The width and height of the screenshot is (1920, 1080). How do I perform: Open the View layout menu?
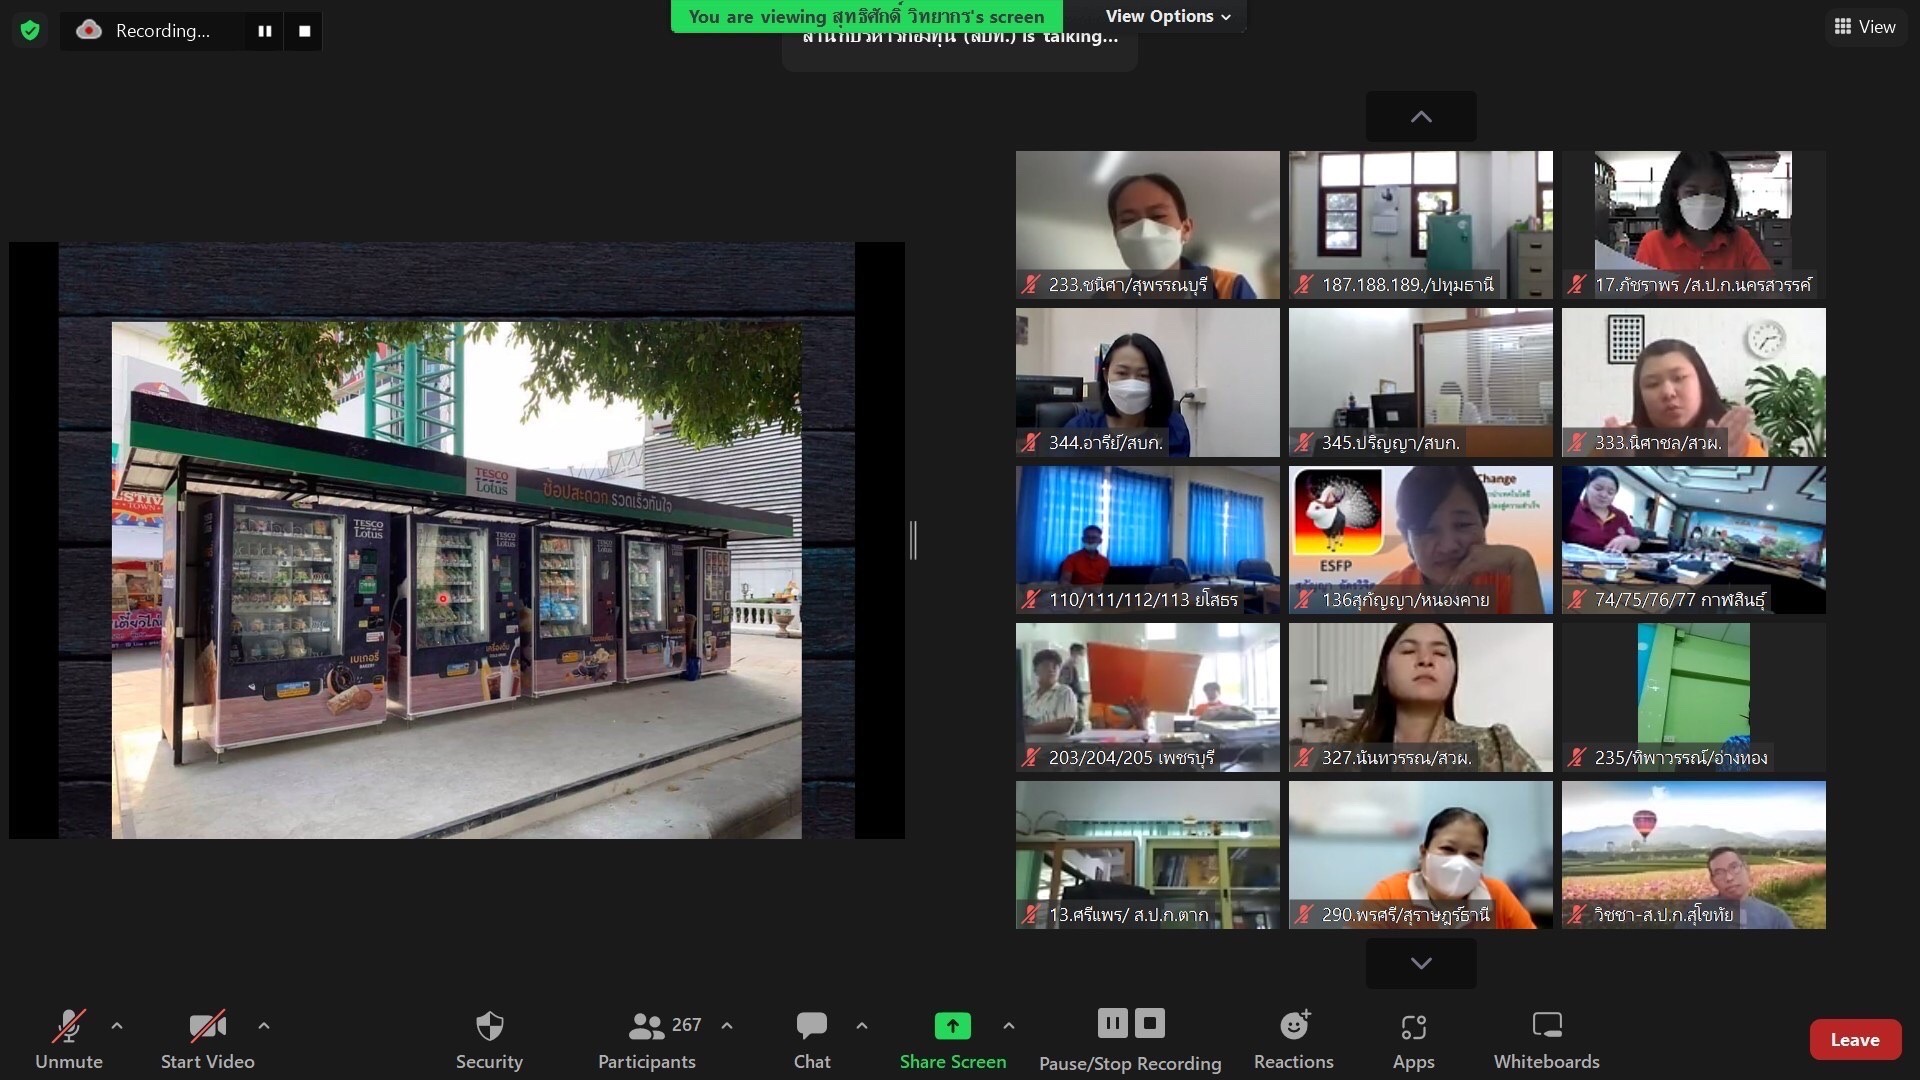(x=1865, y=27)
